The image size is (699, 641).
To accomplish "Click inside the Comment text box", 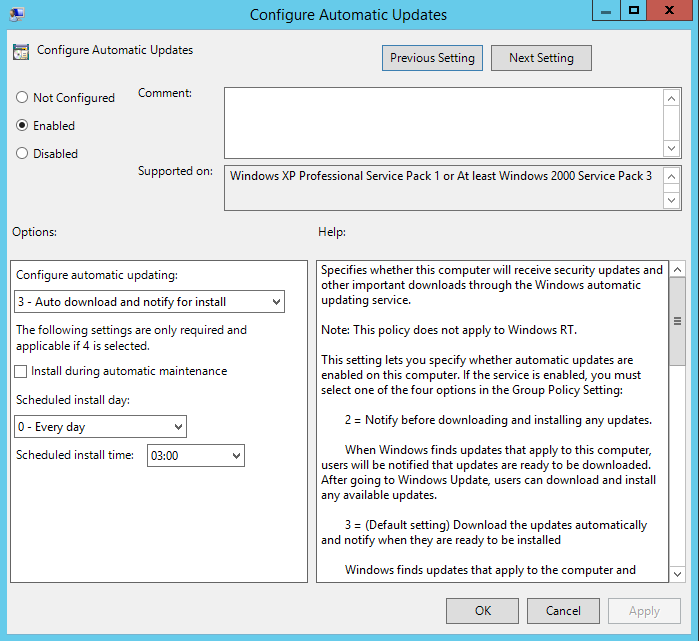I will pos(444,123).
